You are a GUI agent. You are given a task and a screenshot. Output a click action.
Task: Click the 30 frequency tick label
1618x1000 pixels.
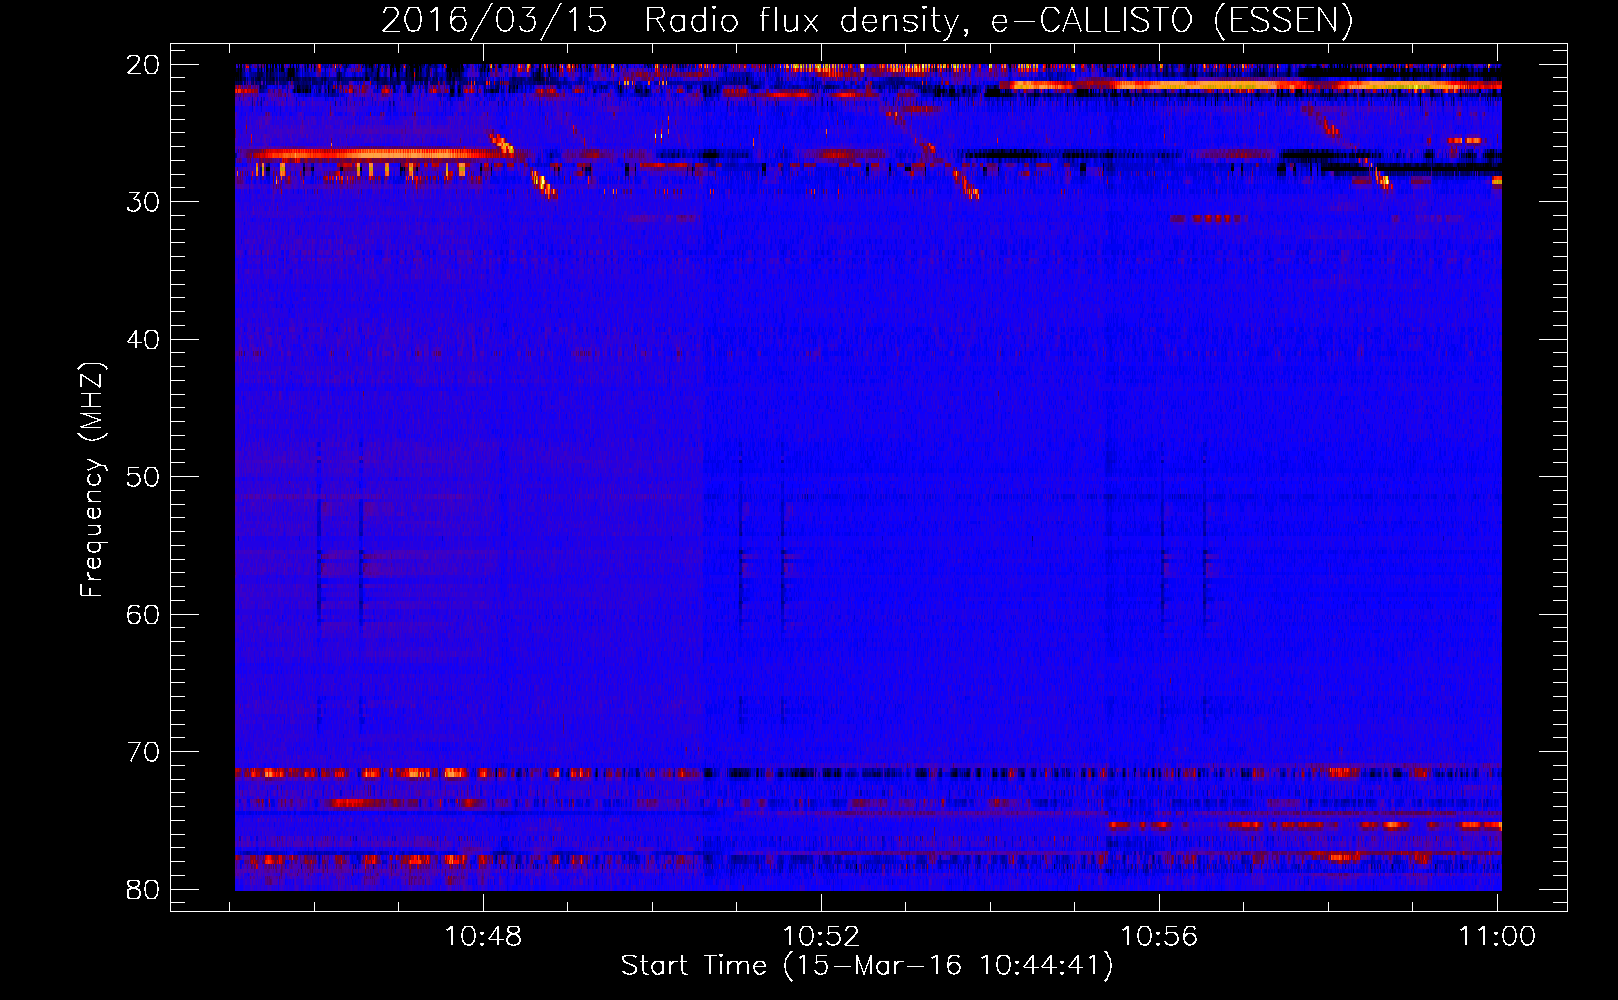143,202
